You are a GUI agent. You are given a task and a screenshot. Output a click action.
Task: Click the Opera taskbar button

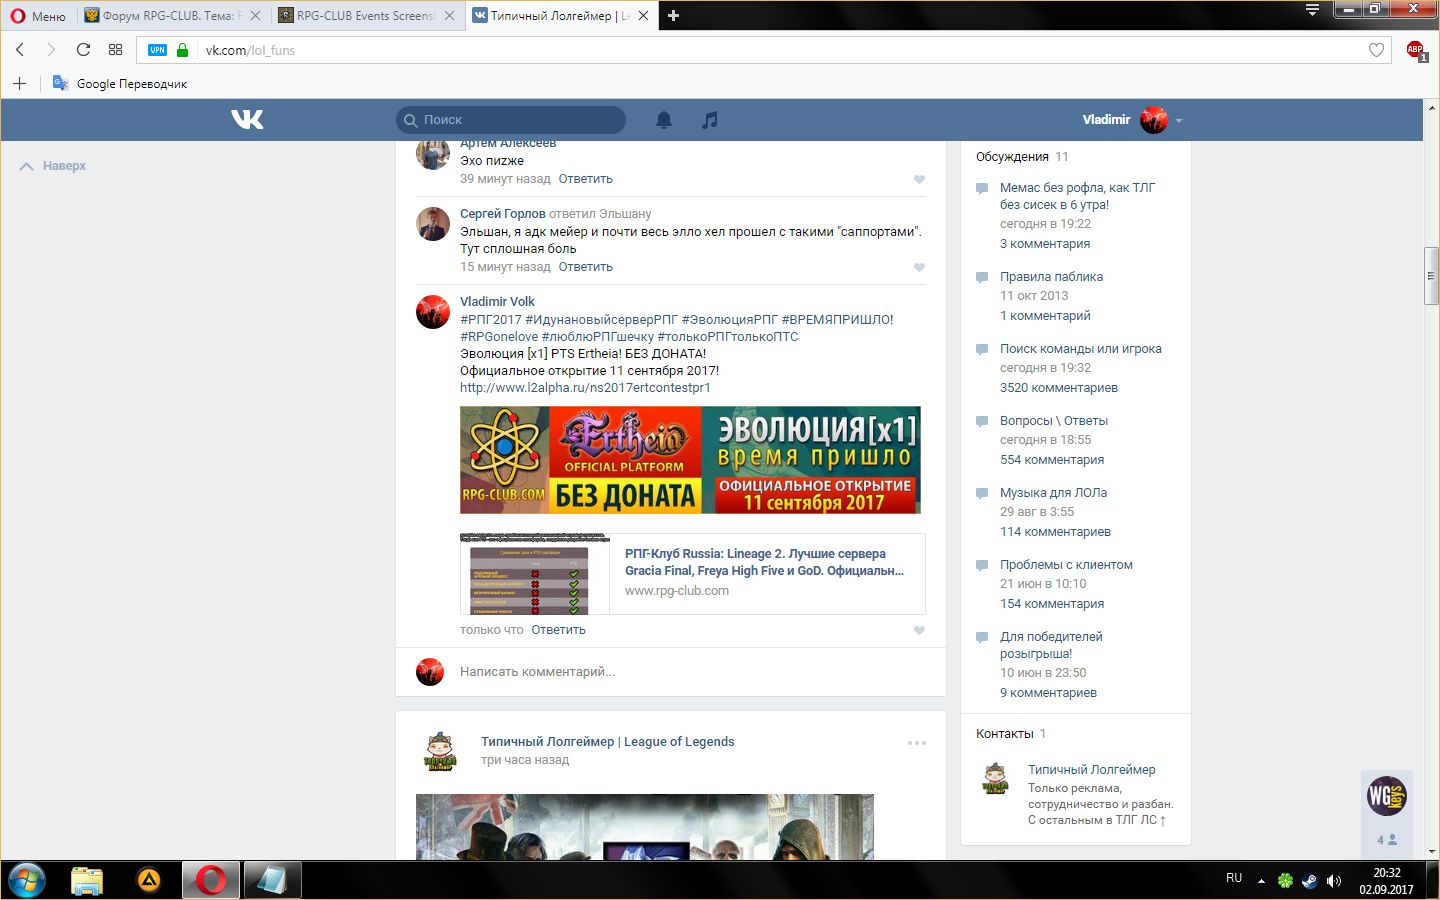(211, 880)
